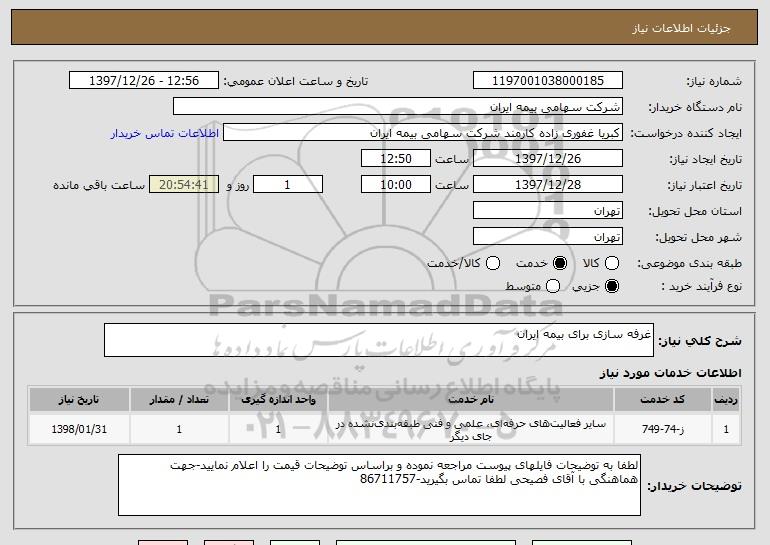The image size is (770, 545).
Task: Select the کالا radio button
Action: point(612,263)
